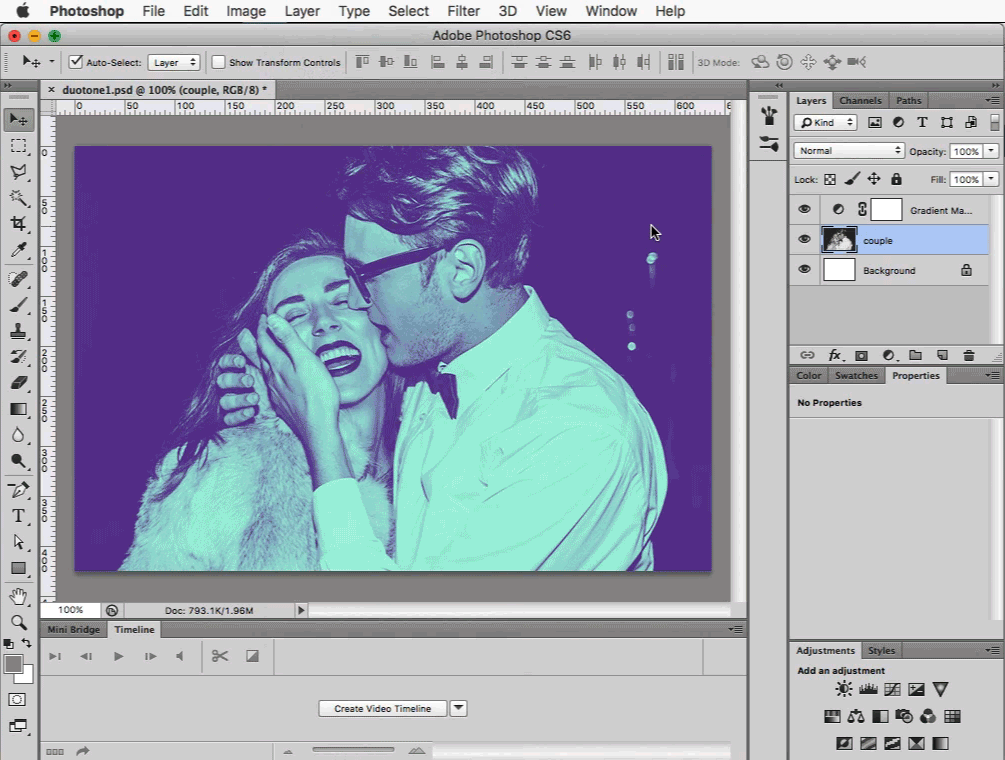The height and width of the screenshot is (760, 1005).
Task: Expand the layer filter Kind dropdown
Action: 825,122
